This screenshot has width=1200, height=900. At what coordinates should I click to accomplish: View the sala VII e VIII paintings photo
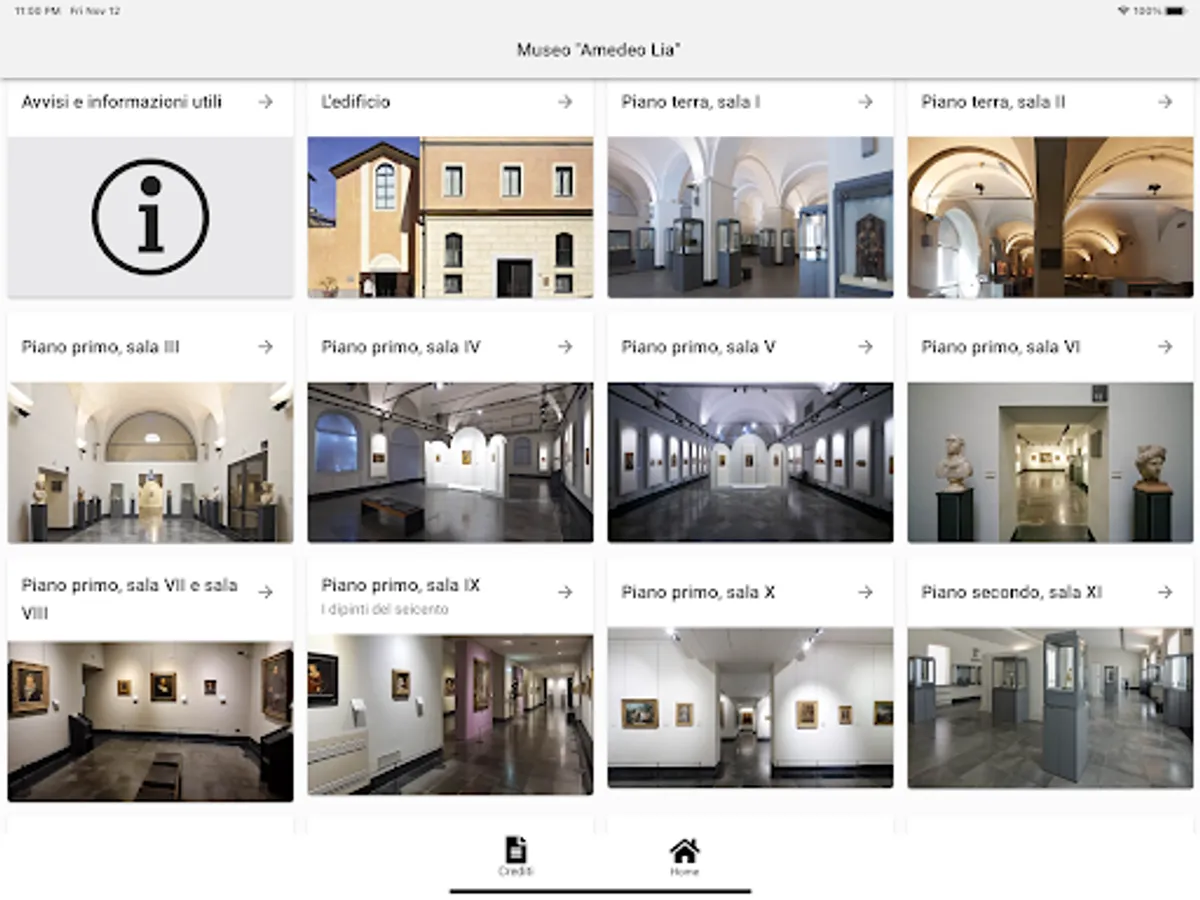[x=150, y=721]
